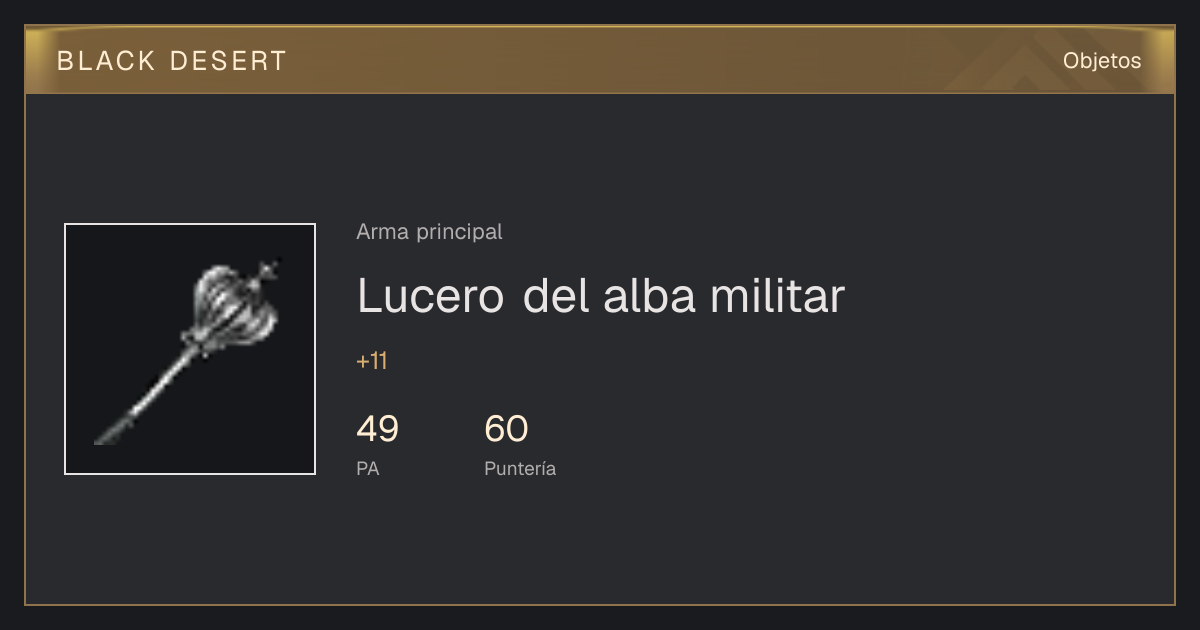Image resolution: width=1200 pixels, height=630 pixels.
Task: Click the word Lucero in the item name
Action: pyautogui.click(x=431, y=296)
